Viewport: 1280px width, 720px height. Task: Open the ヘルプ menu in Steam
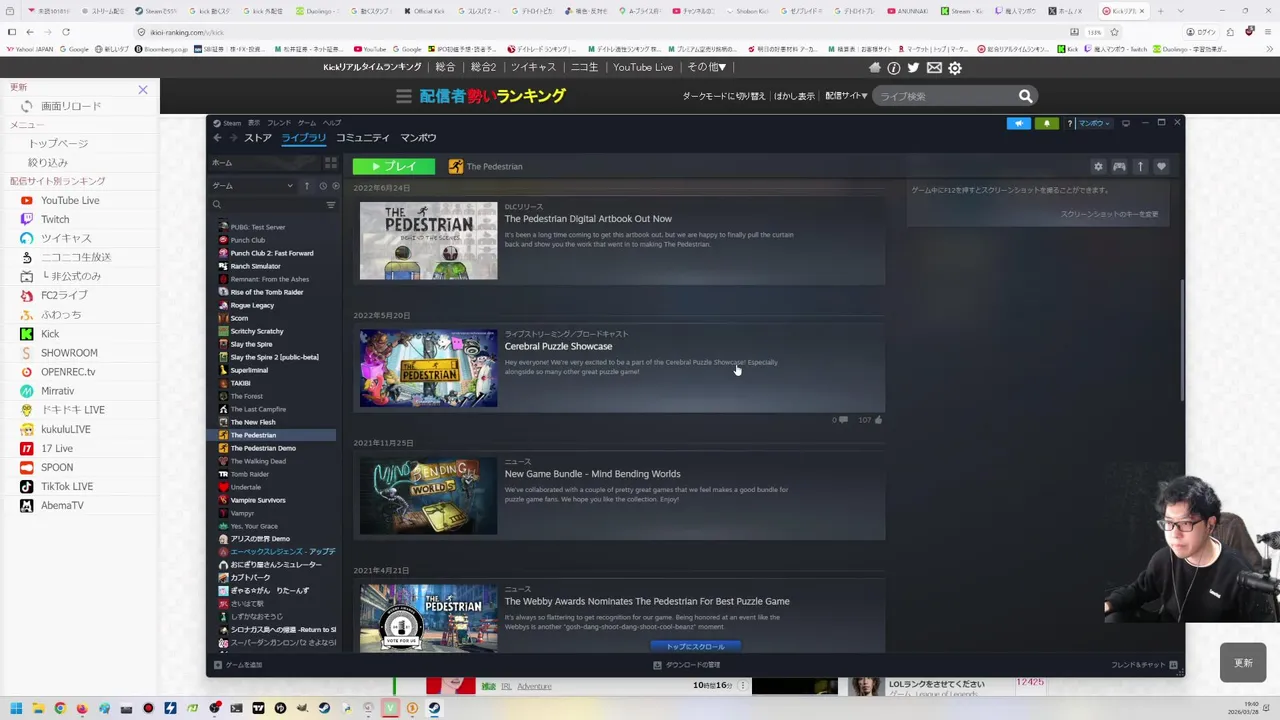(x=332, y=123)
